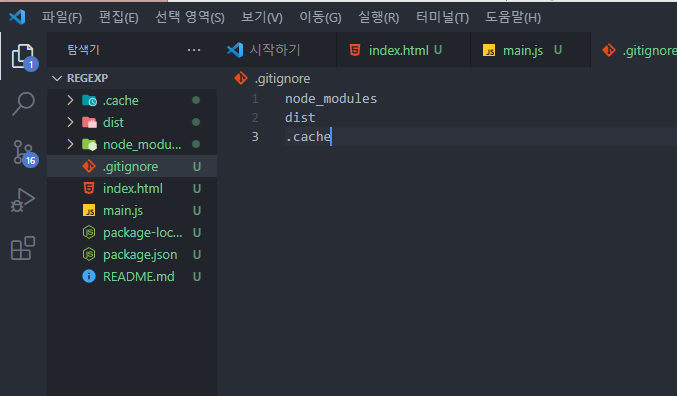Open the Run and Debug view
Image resolution: width=677 pixels, height=396 pixels.
pos(22,200)
